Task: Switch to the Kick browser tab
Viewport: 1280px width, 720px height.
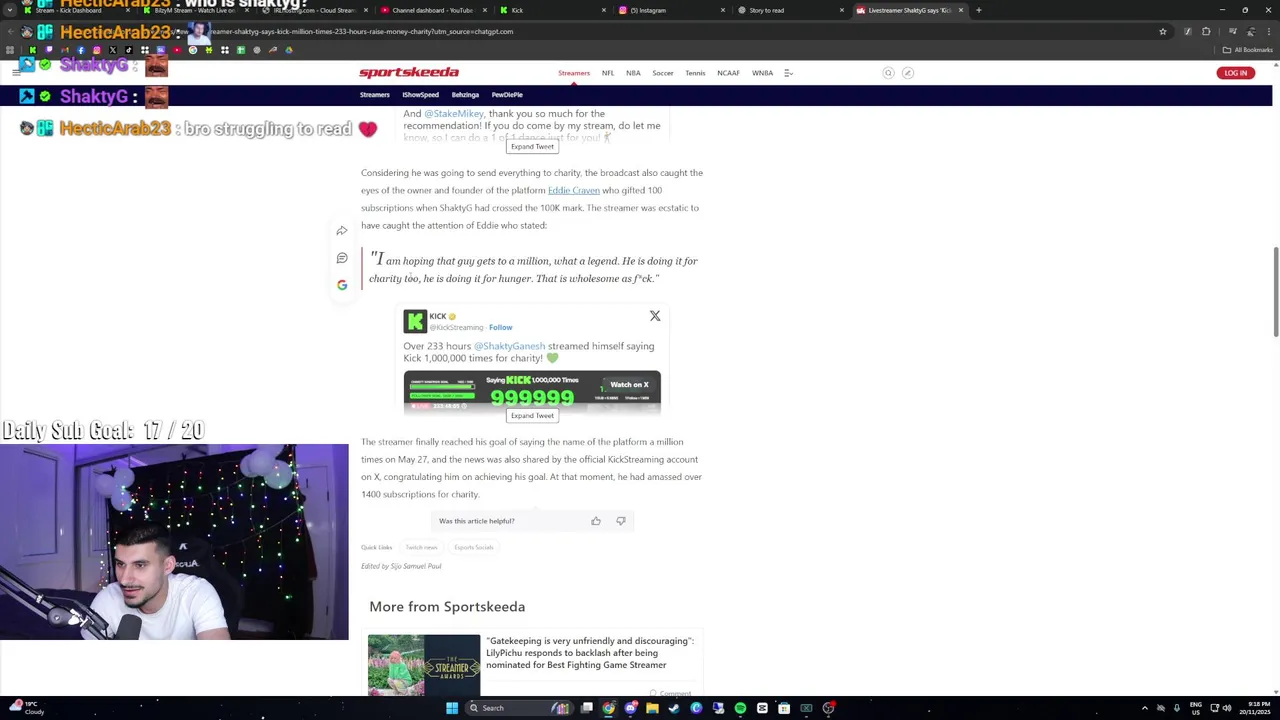Action: [517, 10]
